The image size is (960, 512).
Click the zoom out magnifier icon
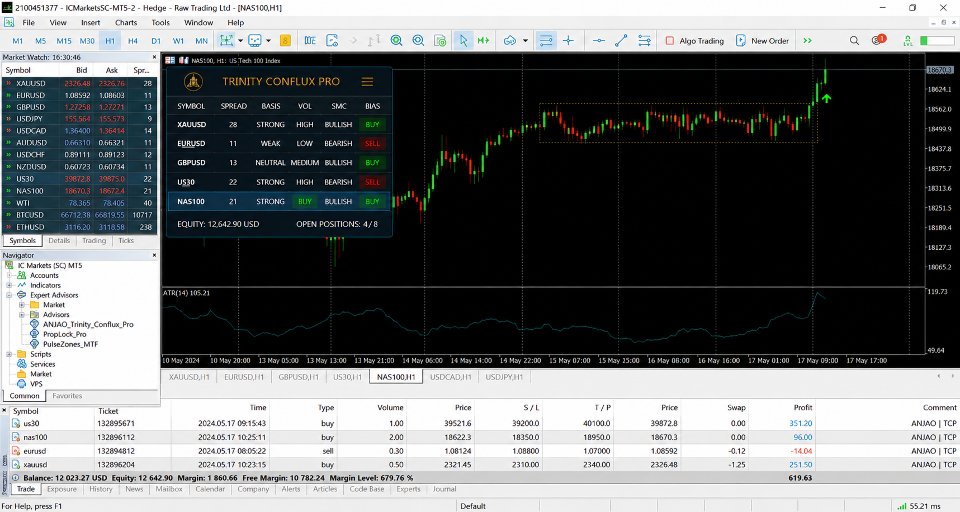[418, 40]
